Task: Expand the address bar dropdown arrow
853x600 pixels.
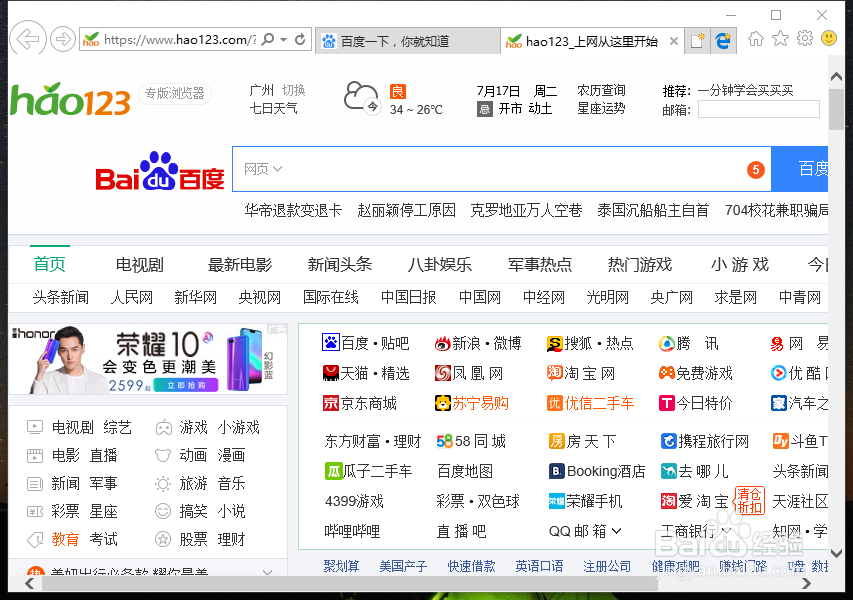Action: point(283,39)
